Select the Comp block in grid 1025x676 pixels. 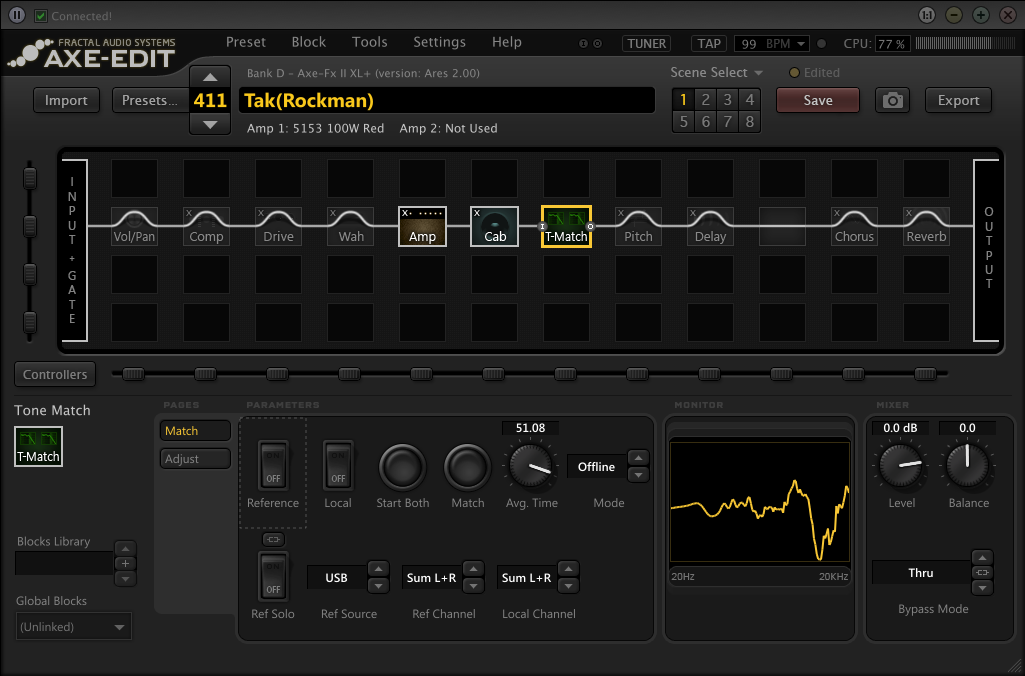[x=206, y=226]
